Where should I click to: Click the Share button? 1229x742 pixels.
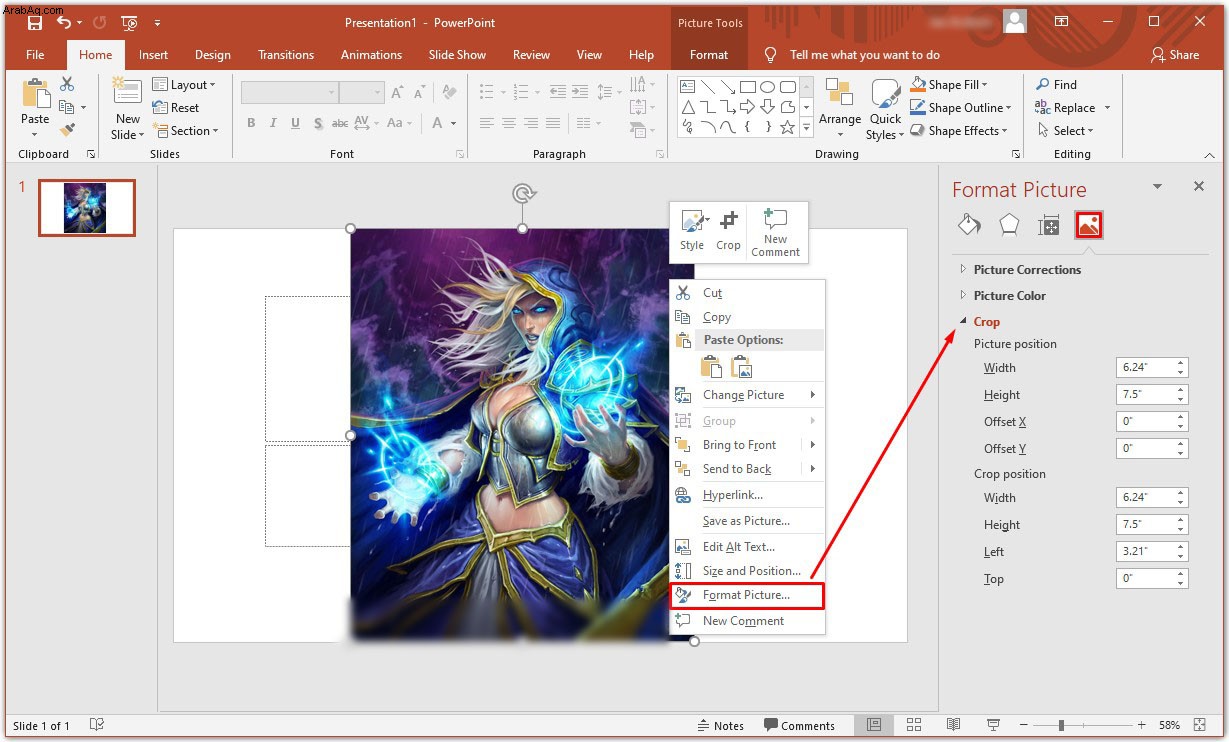click(1175, 55)
